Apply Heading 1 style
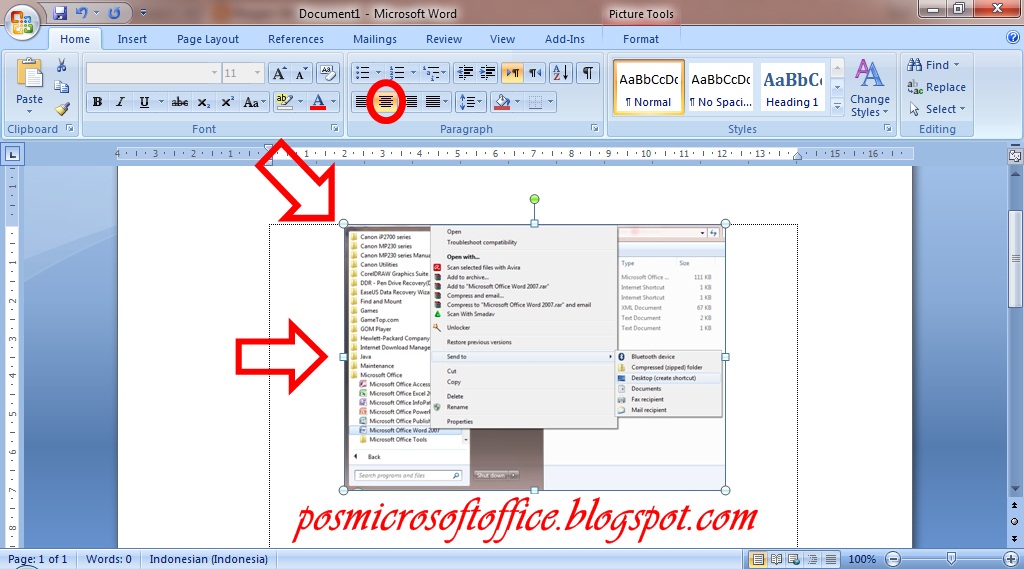Image resolution: width=1024 pixels, height=569 pixels. click(792, 88)
